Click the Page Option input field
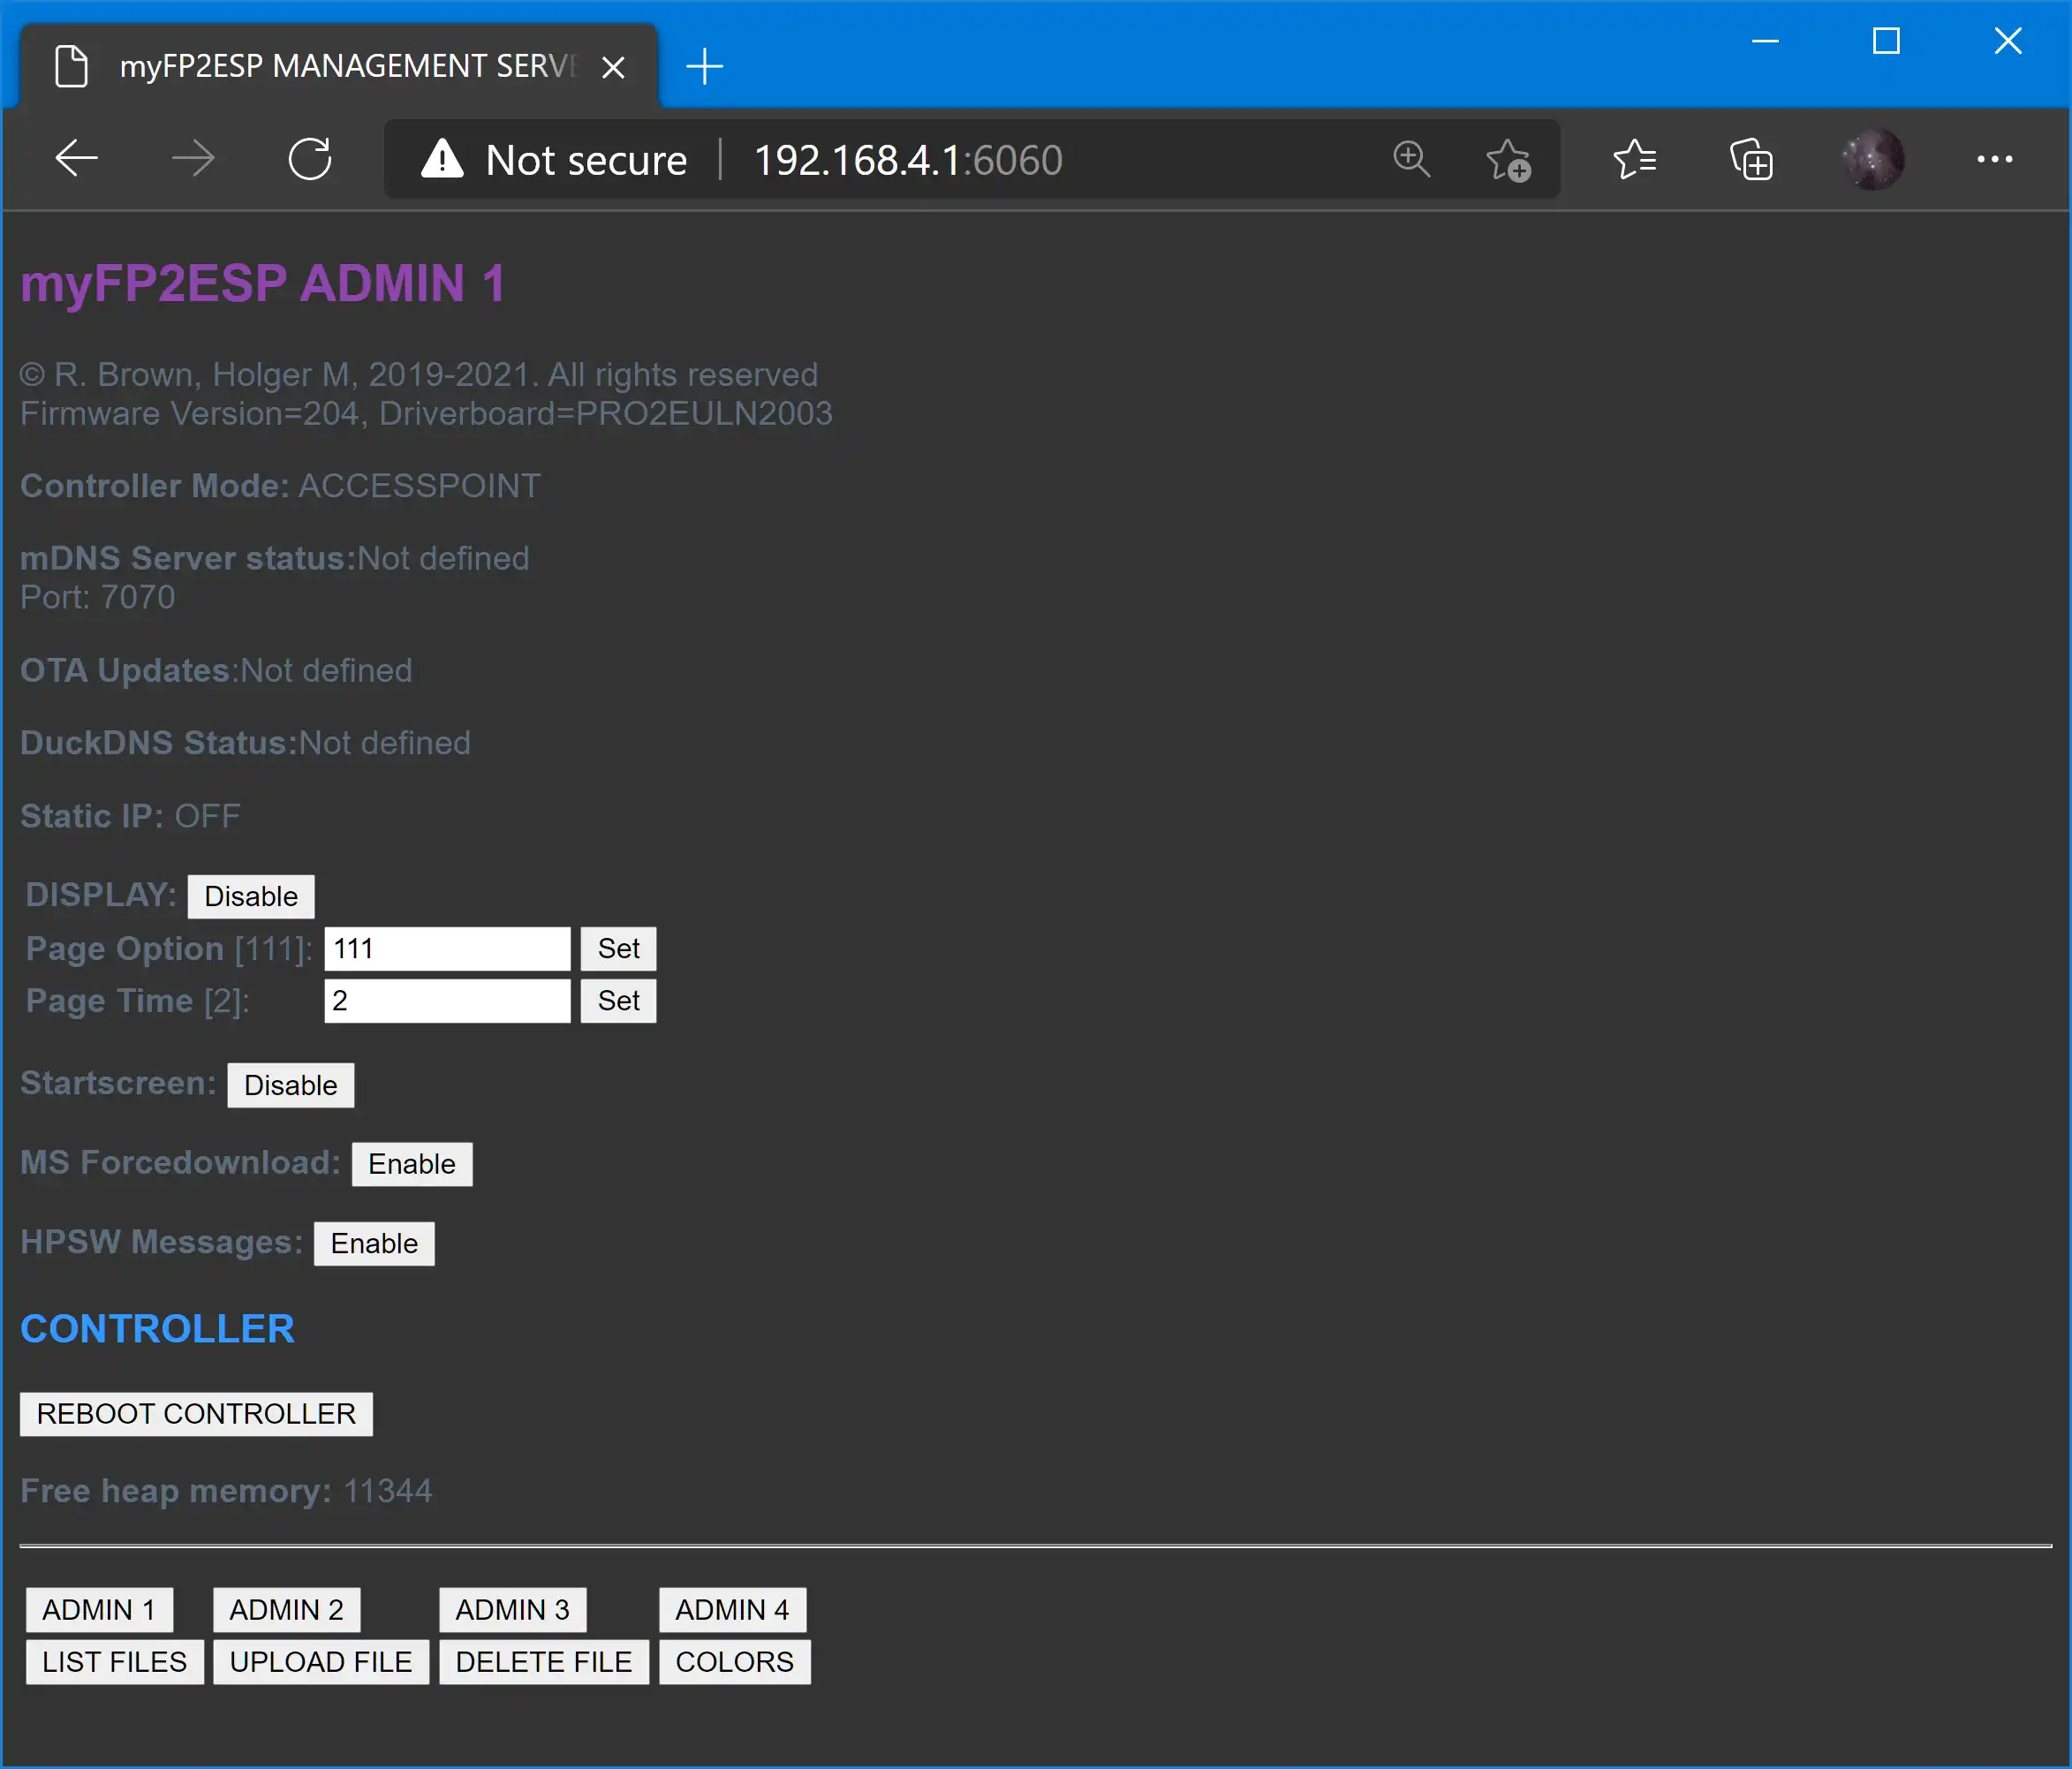This screenshot has width=2072, height=1769. [447, 948]
